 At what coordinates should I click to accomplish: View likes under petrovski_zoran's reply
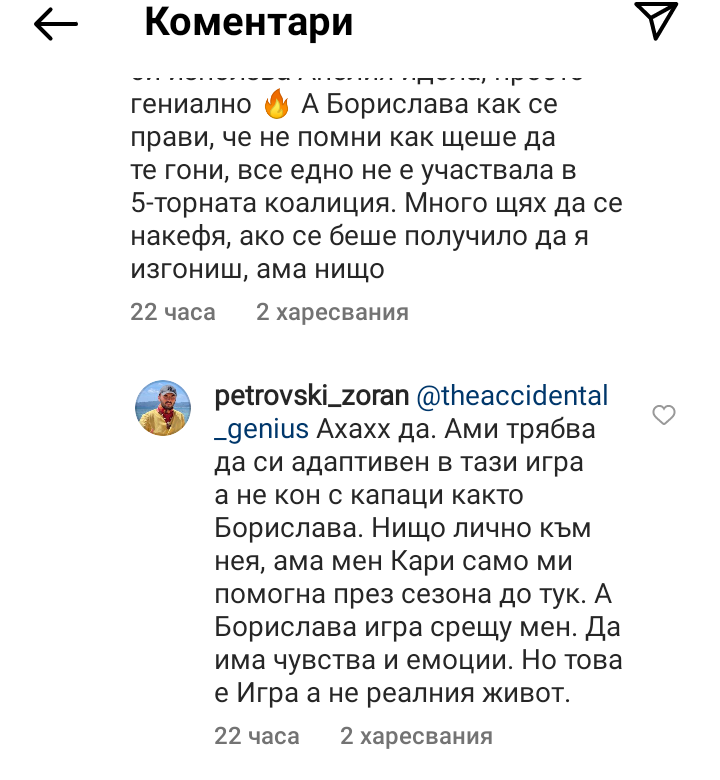tap(416, 737)
